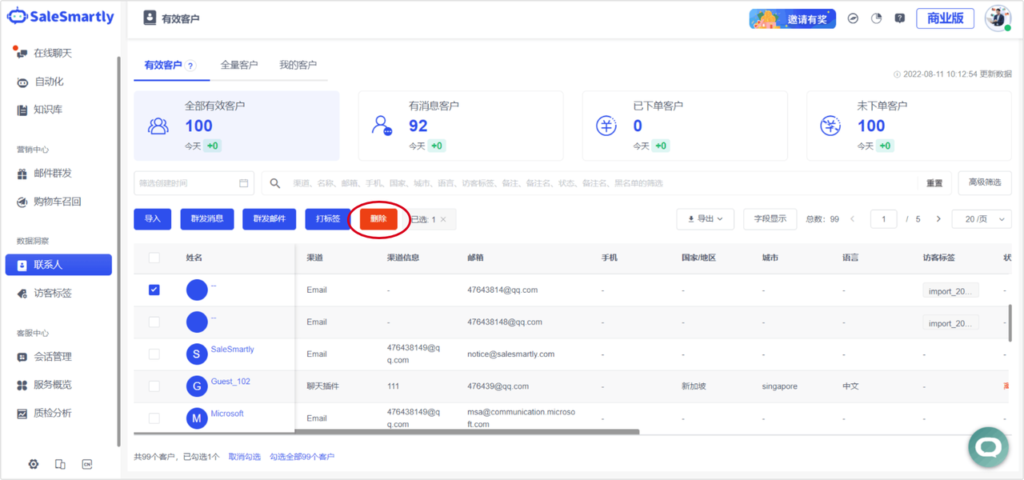Uncheck the selected first customer row checkbox
Screen dimensions: 1024x480
(154, 290)
